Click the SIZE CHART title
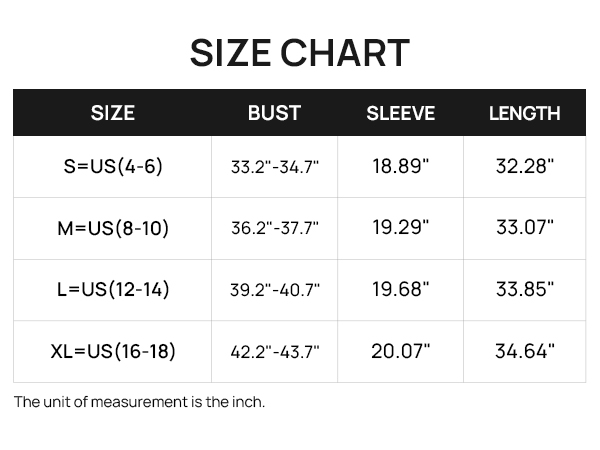The width and height of the screenshot is (600, 450). [x=300, y=53]
